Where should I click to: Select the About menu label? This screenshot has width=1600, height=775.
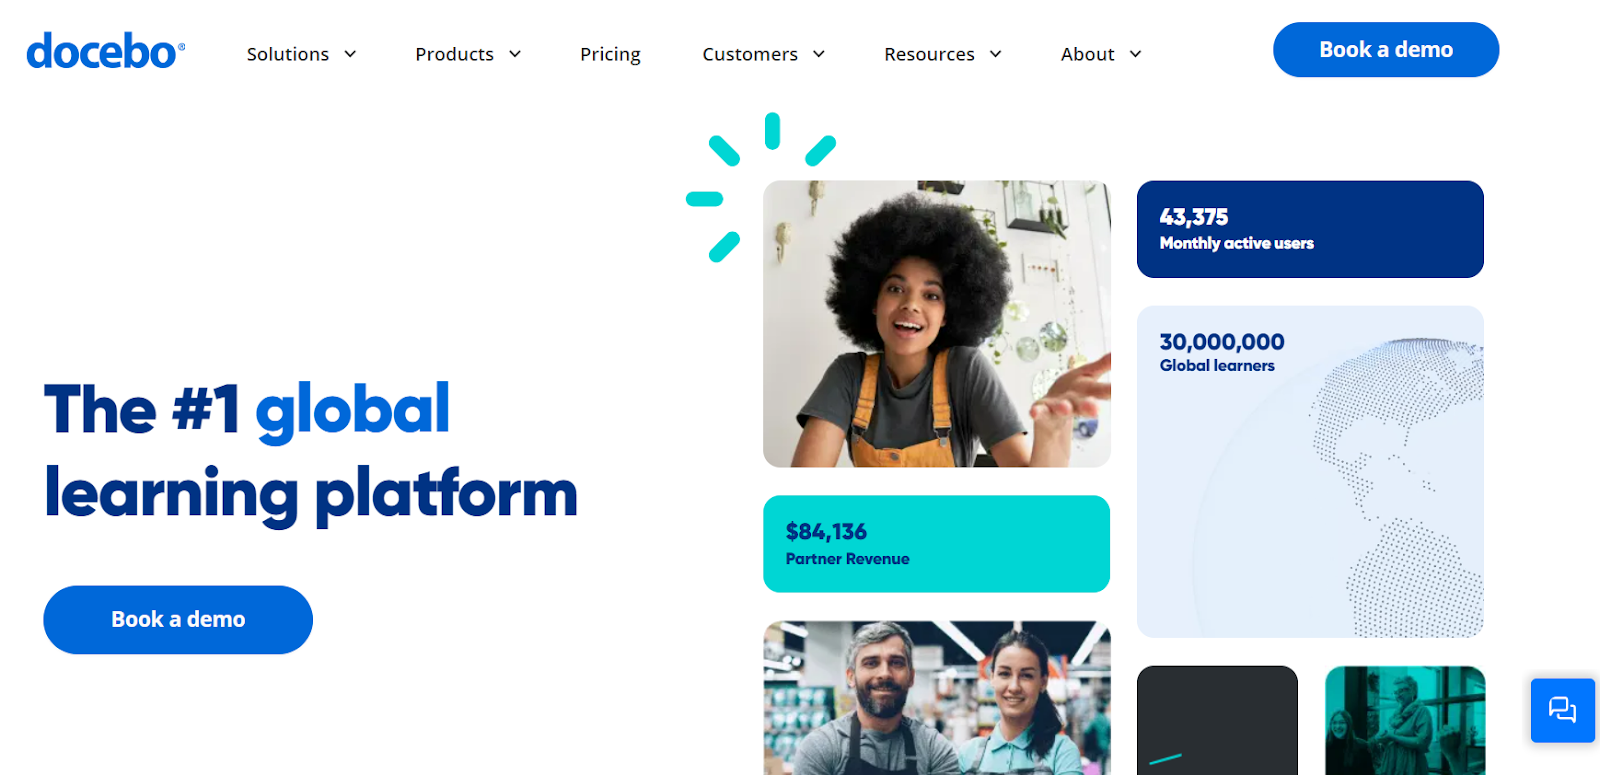click(x=1087, y=54)
